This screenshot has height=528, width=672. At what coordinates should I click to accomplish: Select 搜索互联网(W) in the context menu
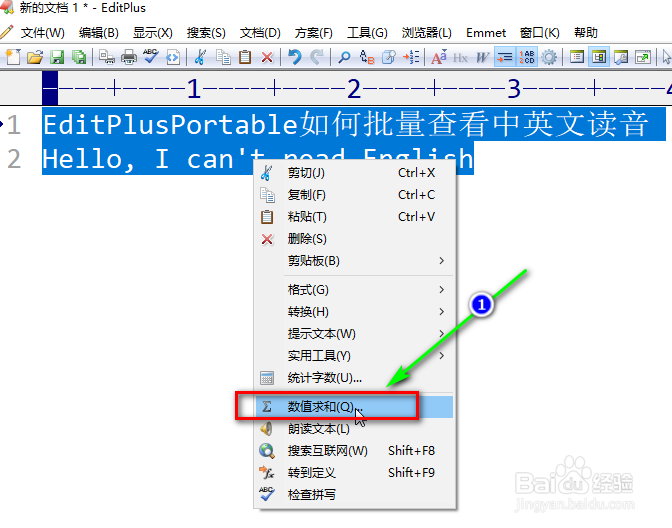(354, 450)
